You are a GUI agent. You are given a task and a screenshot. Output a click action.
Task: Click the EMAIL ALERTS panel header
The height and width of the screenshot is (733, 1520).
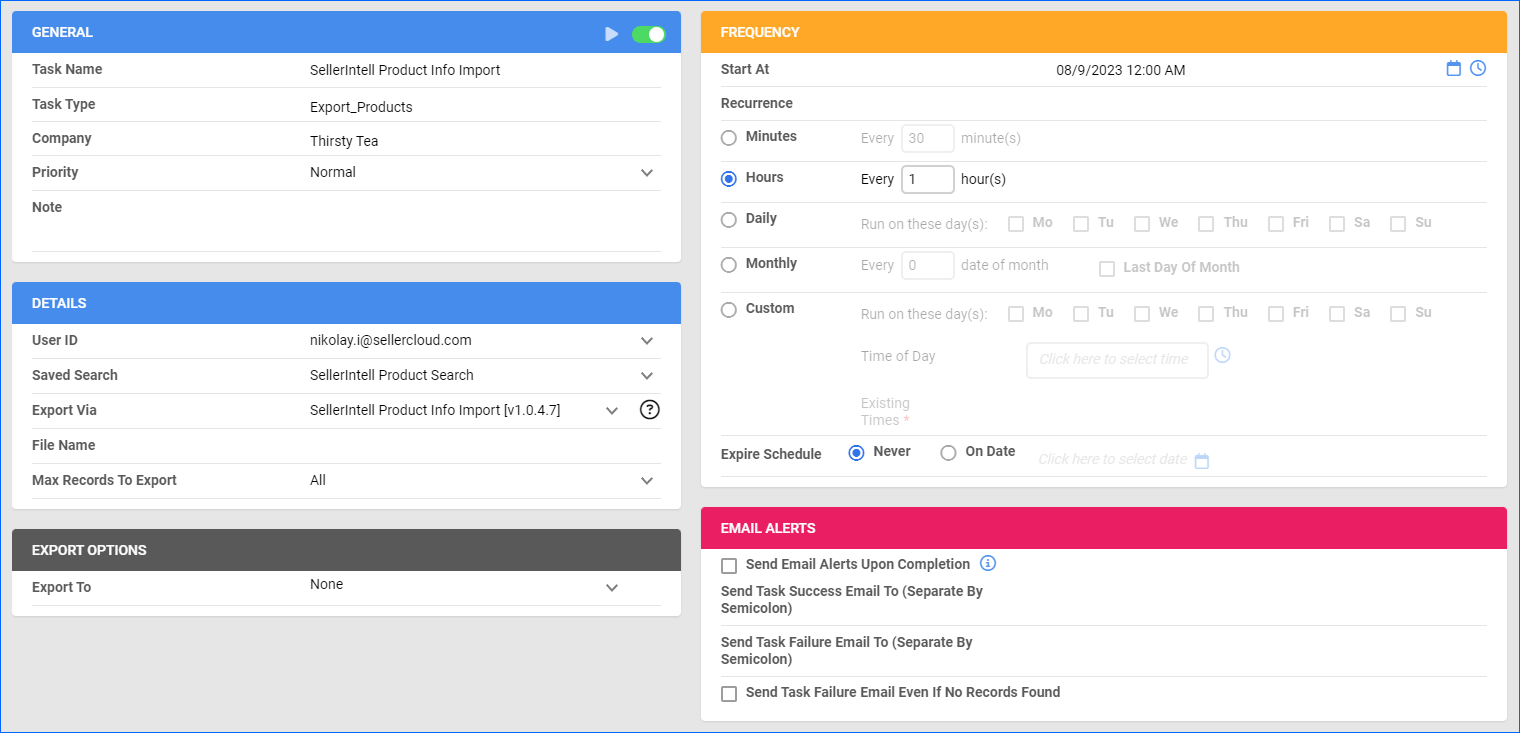point(1103,528)
